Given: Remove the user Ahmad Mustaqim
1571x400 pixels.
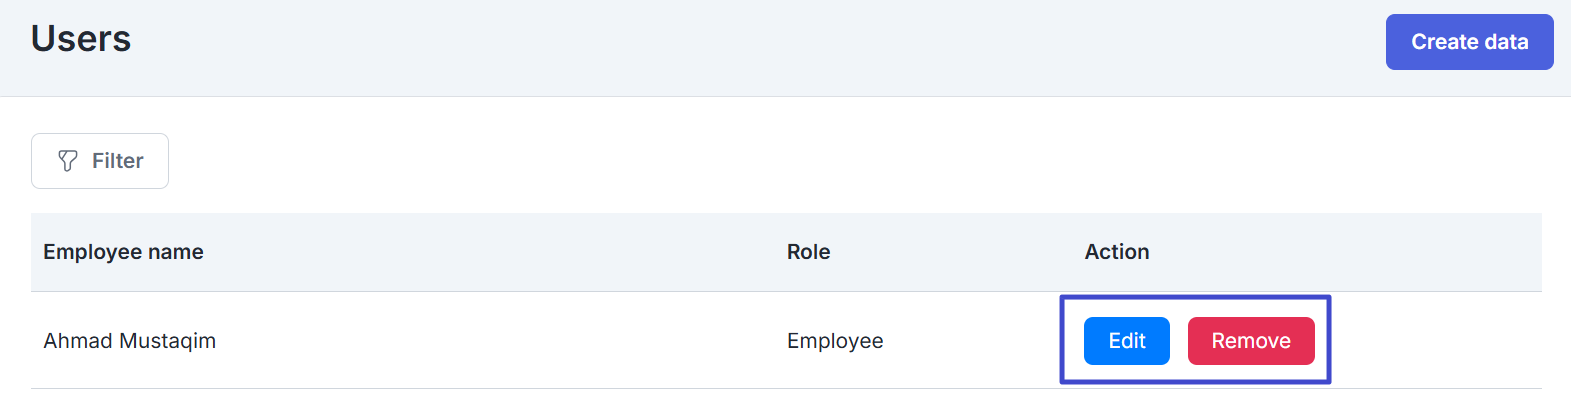Looking at the screenshot, I should coord(1250,341).
